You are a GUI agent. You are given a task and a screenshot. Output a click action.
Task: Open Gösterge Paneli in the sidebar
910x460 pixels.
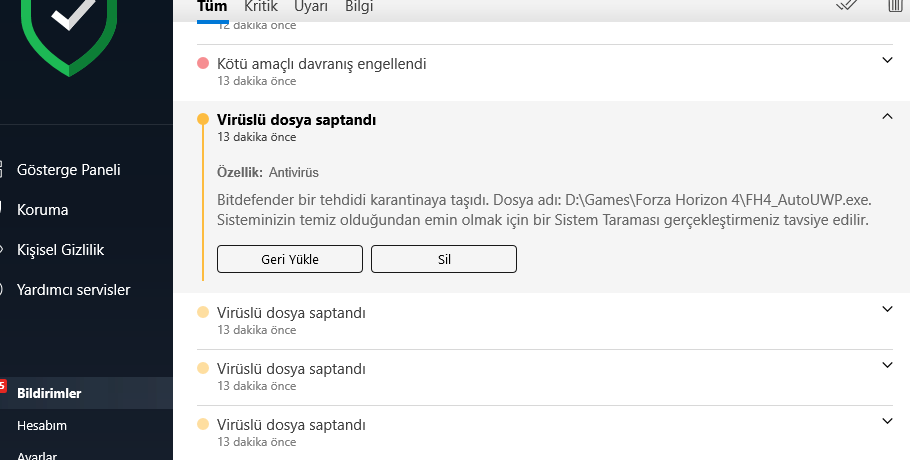click(x=68, y=170)
